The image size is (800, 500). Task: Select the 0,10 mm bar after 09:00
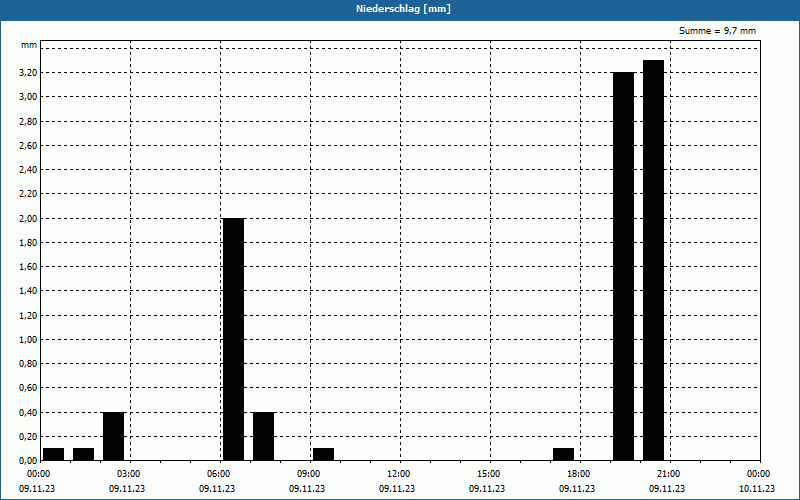pos(323,454)
